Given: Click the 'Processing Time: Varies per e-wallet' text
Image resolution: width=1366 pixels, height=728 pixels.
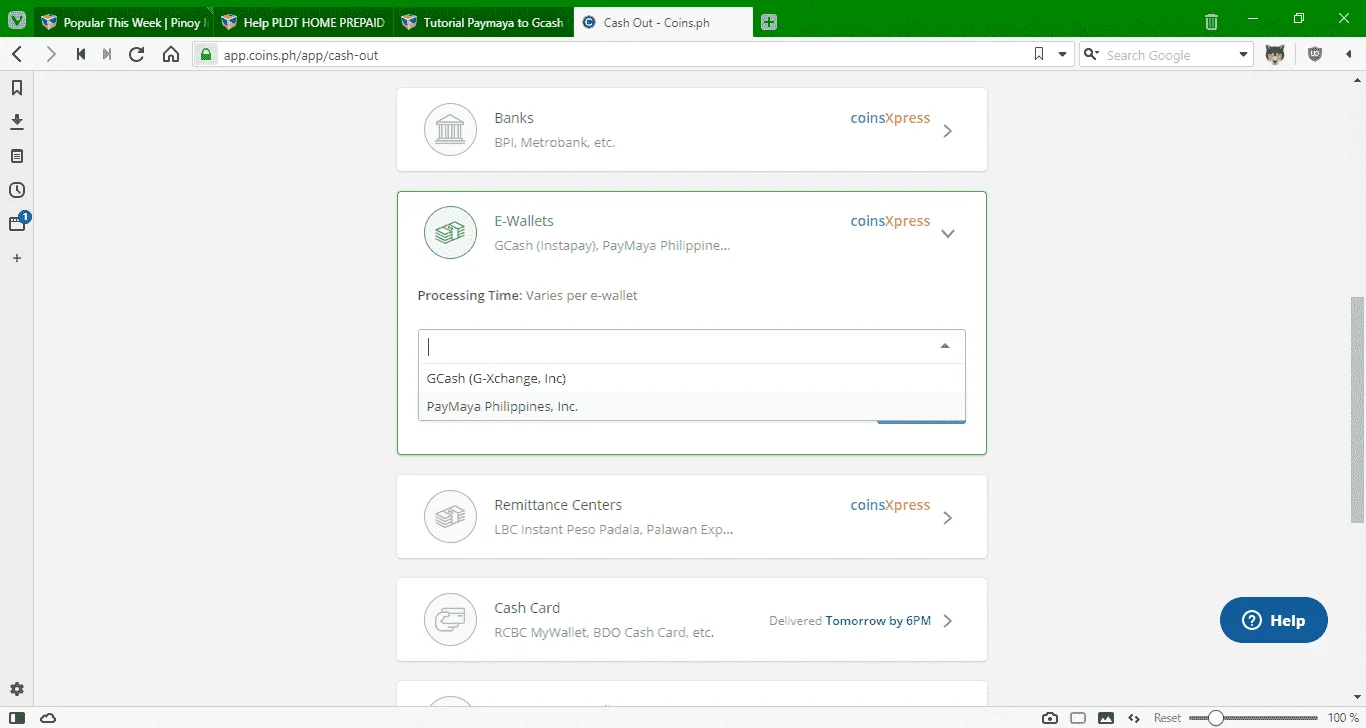Looking at the screenshot, I should pyautogui.click(x=527, y=295).
